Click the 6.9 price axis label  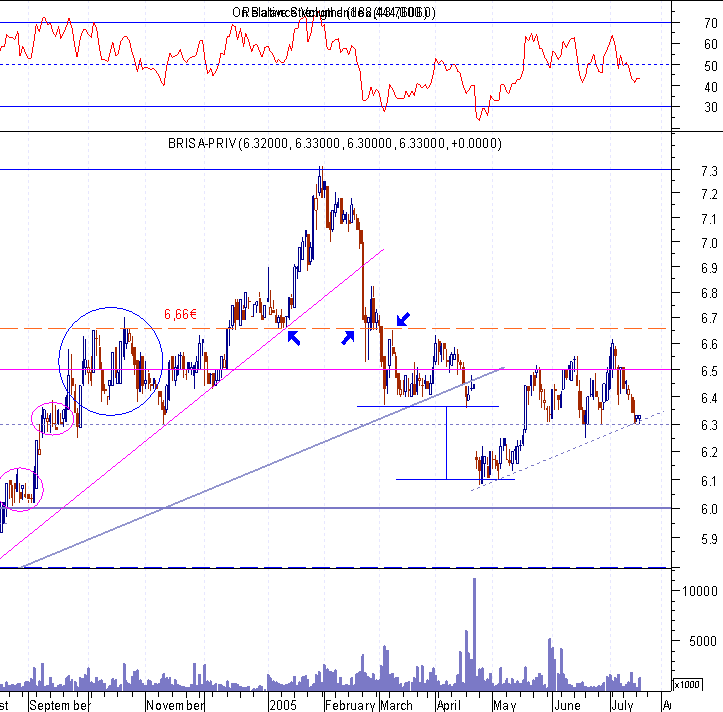pyautogui.click(x=710, y=268)
